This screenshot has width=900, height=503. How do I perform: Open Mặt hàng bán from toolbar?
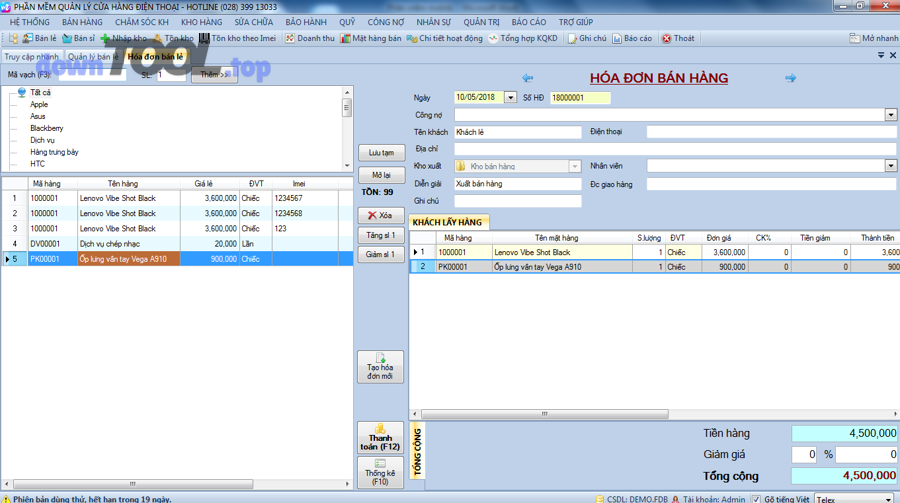point(371,39)
